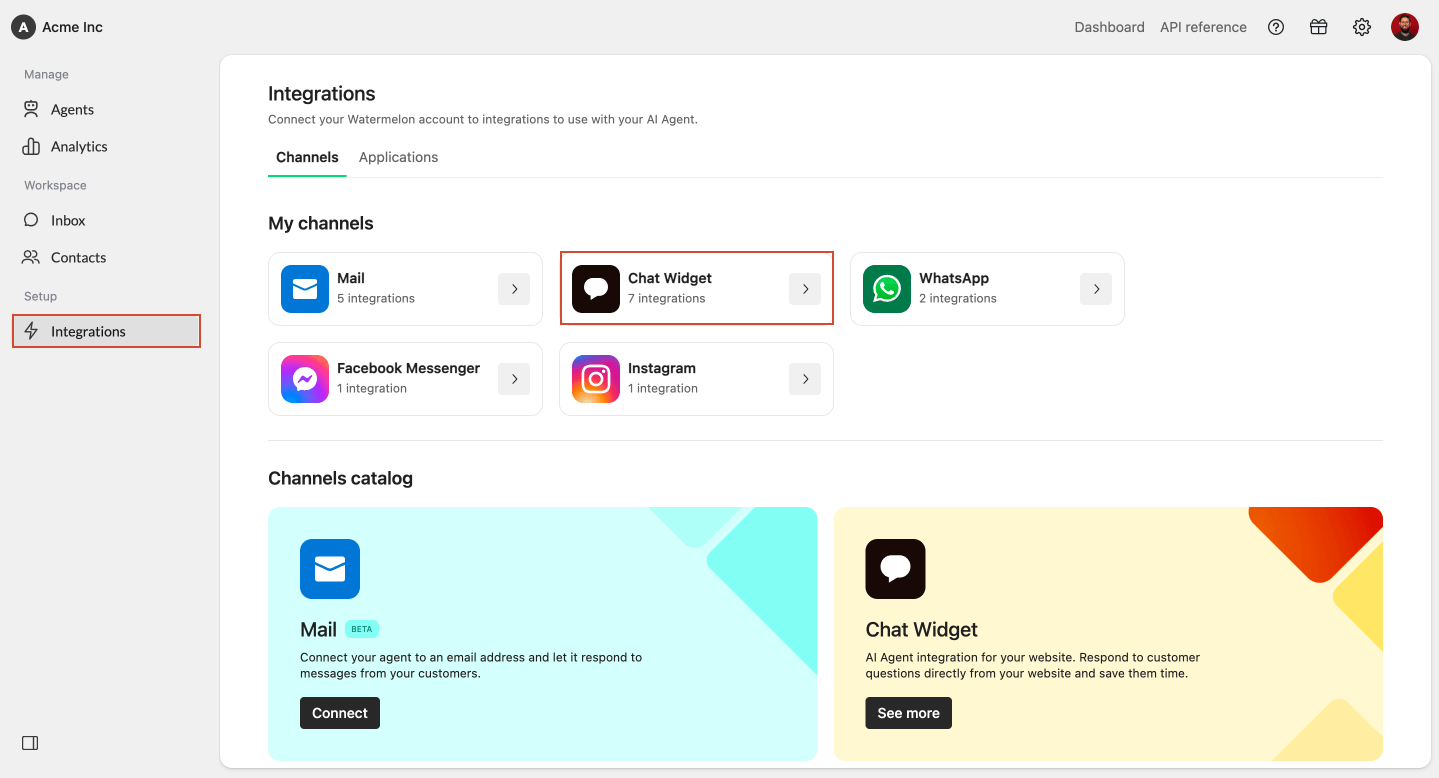Select Integrations in the sidebar
Screen dimensions: 1439x778
point(106,331)
